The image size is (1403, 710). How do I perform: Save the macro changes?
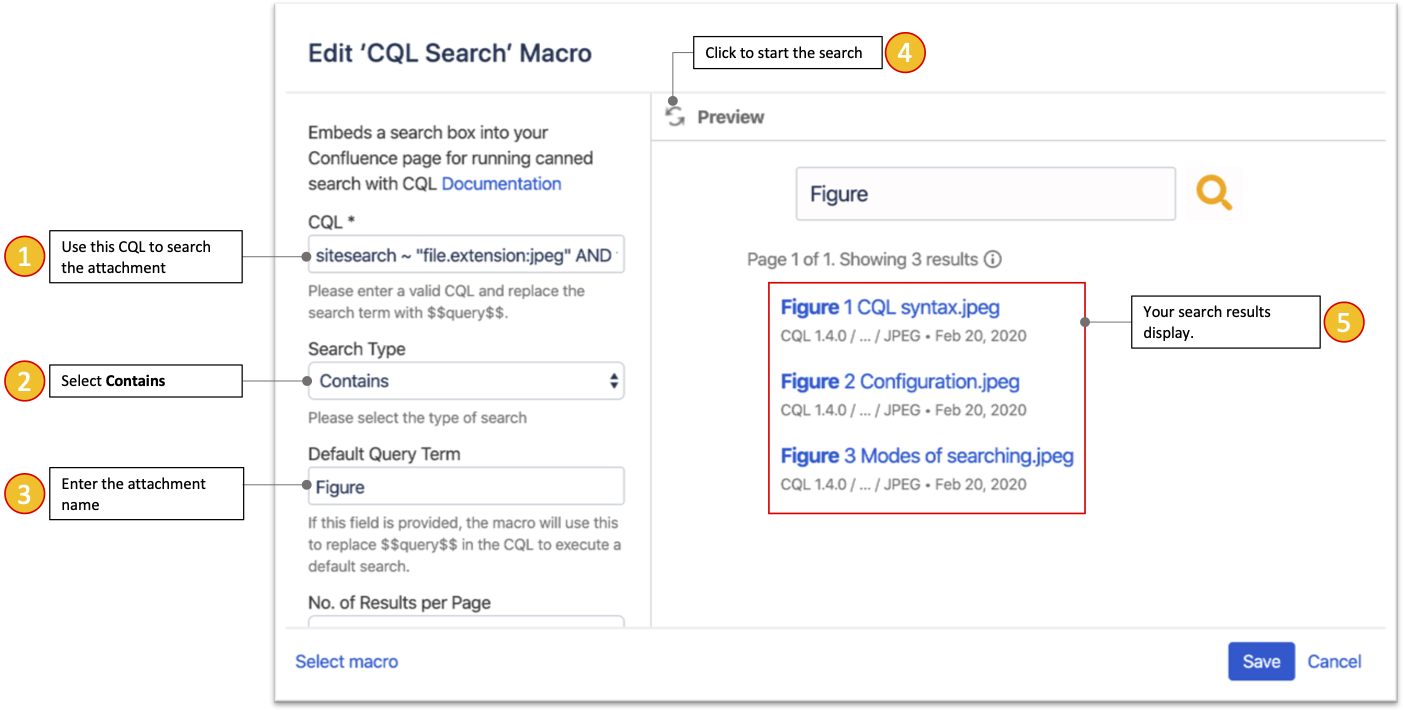click(x=1261, y=661)
